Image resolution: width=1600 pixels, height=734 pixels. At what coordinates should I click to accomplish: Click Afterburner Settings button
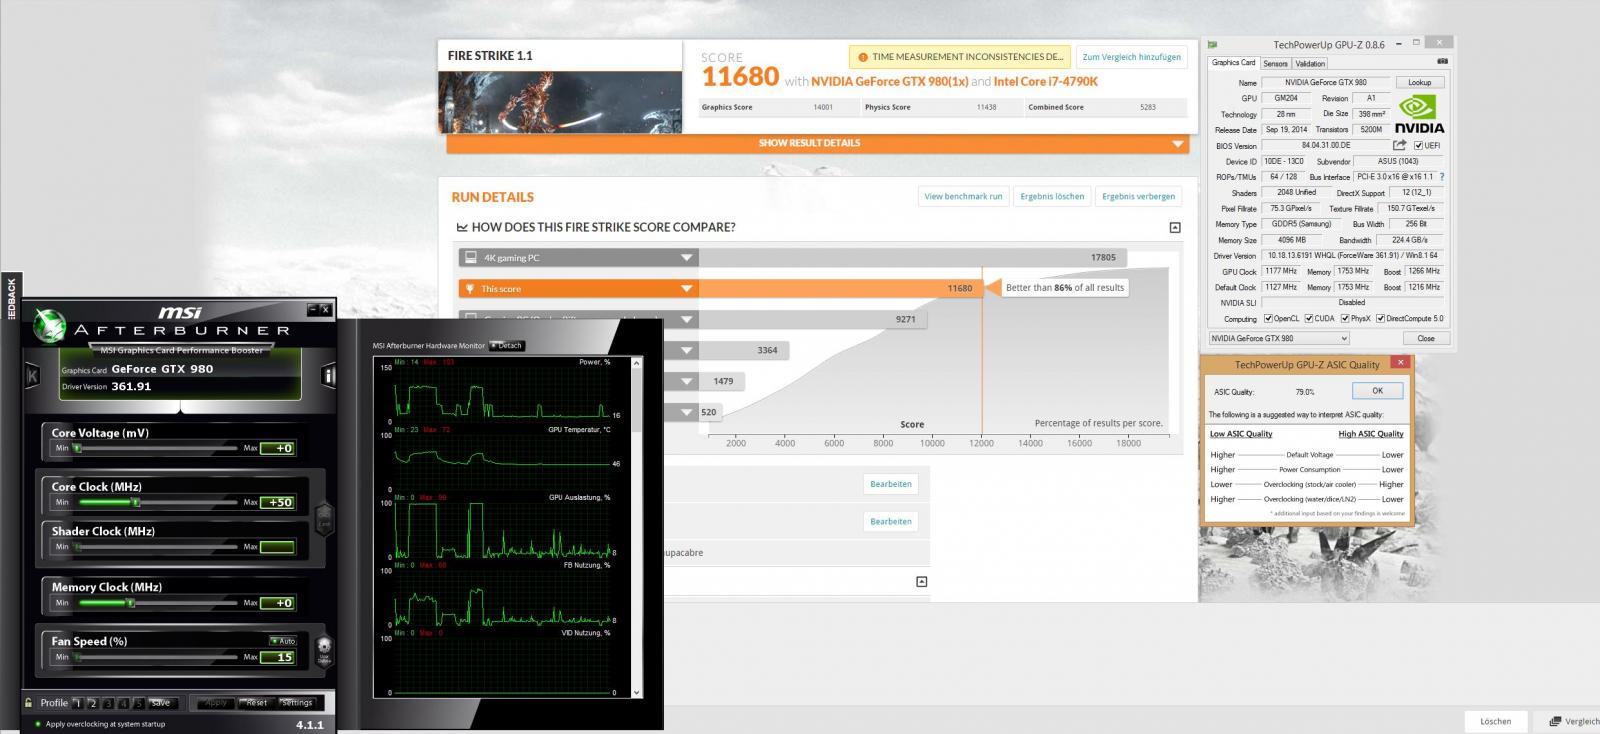click(x=297, y=703)
